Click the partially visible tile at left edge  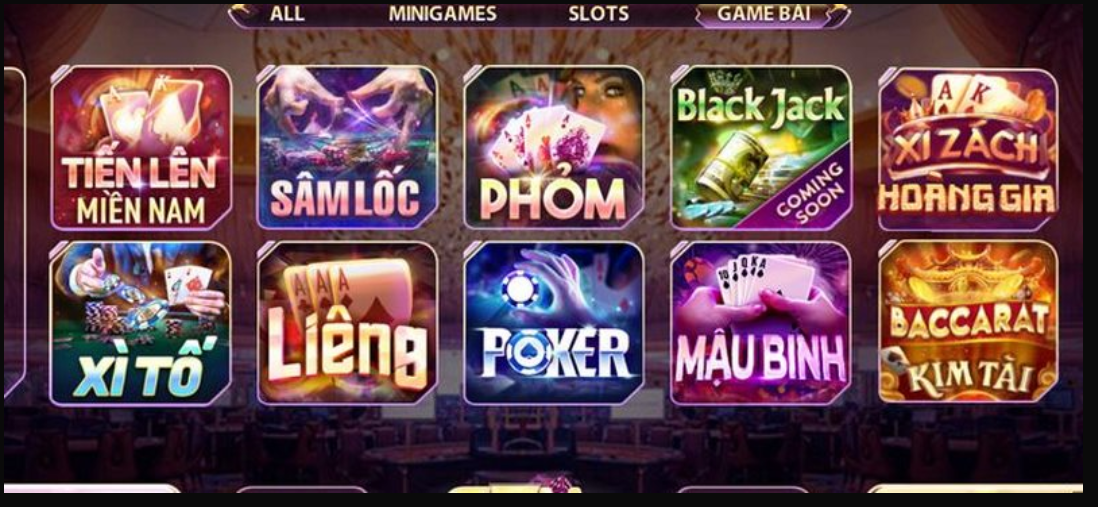click(14, 231)
